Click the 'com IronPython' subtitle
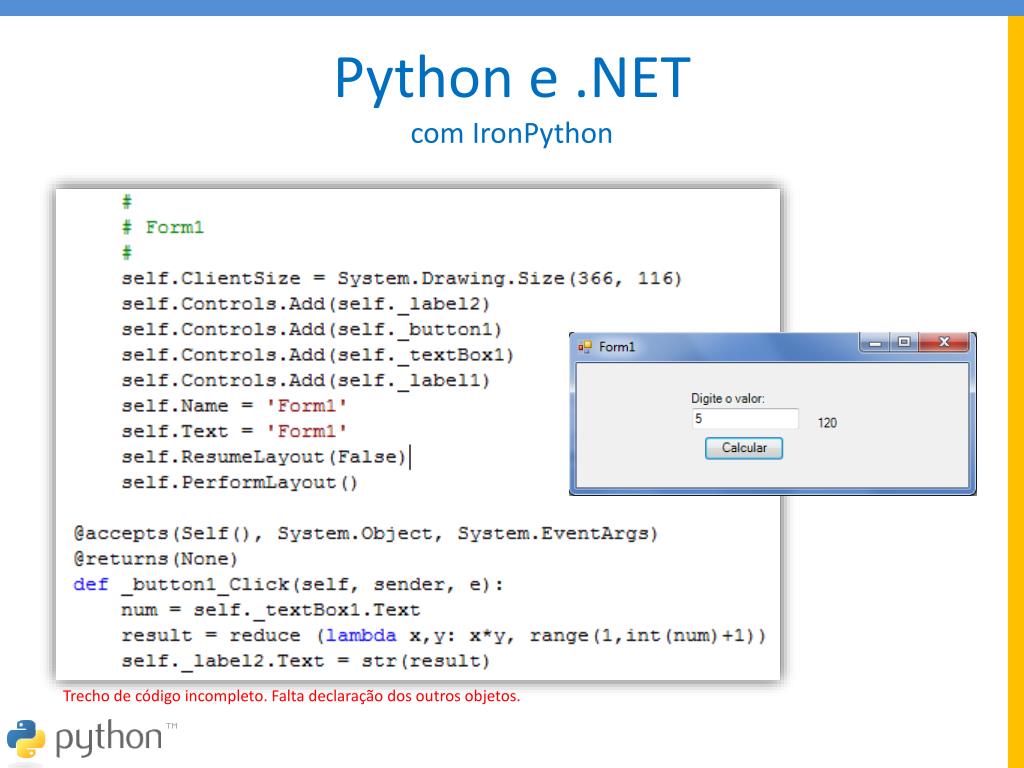 [x=511, y=134]
